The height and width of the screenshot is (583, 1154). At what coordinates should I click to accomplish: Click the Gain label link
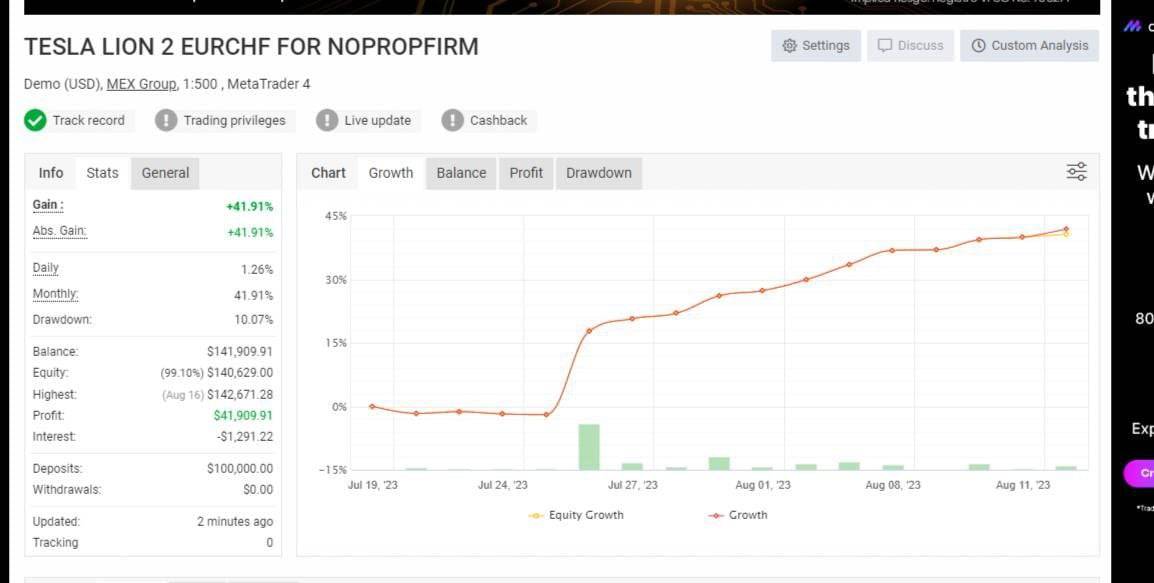click(47, 205)
